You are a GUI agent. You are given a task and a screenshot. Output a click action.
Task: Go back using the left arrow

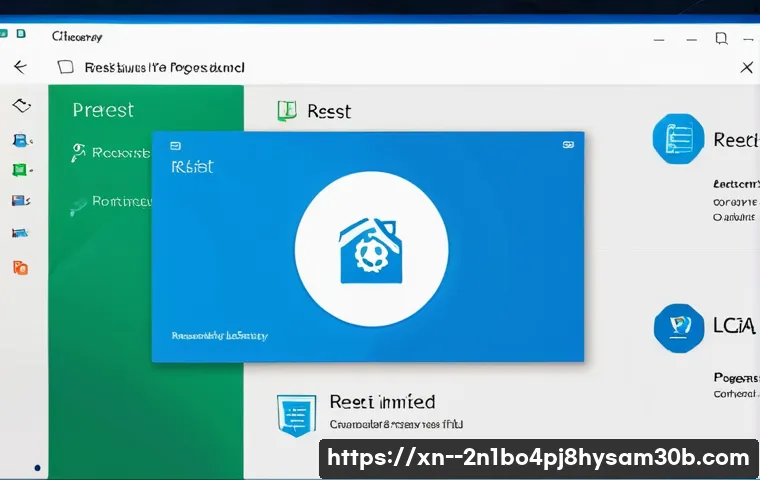(20, 67)
